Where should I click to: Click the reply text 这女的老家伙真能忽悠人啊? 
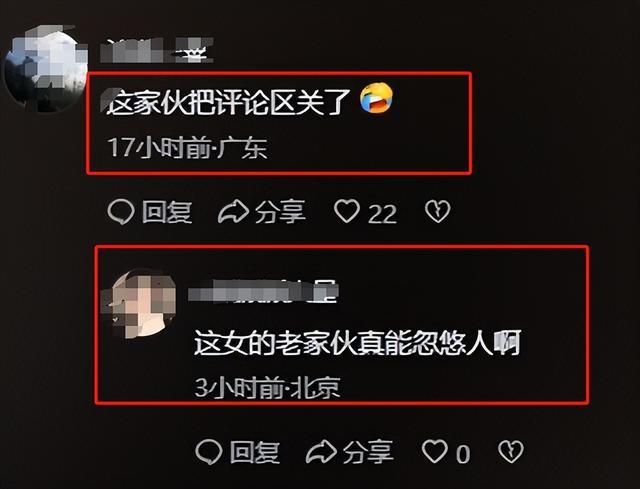click(358, 342)
